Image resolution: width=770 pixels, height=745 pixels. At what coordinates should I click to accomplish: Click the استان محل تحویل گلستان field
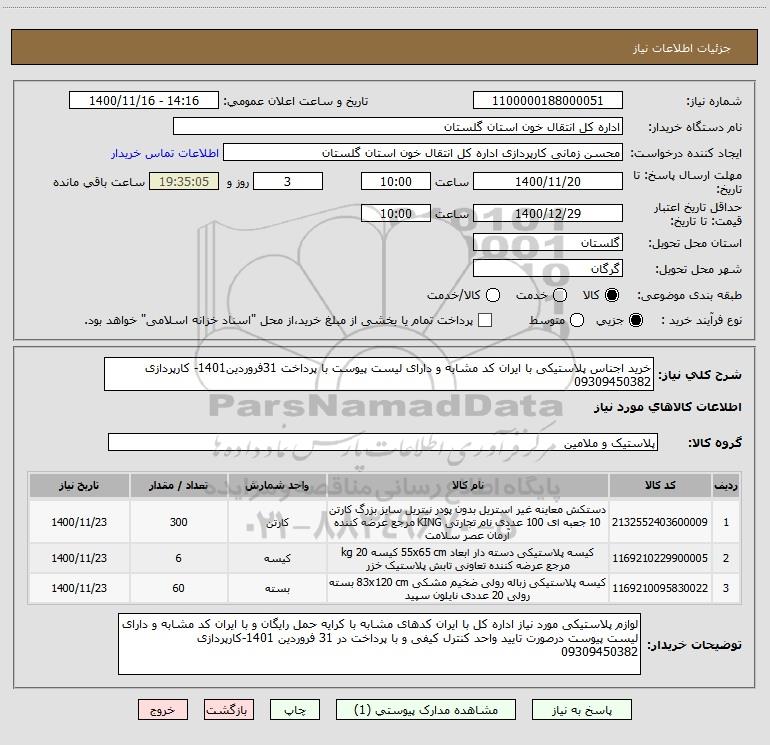pyautogui.click(x=548, y=243)
